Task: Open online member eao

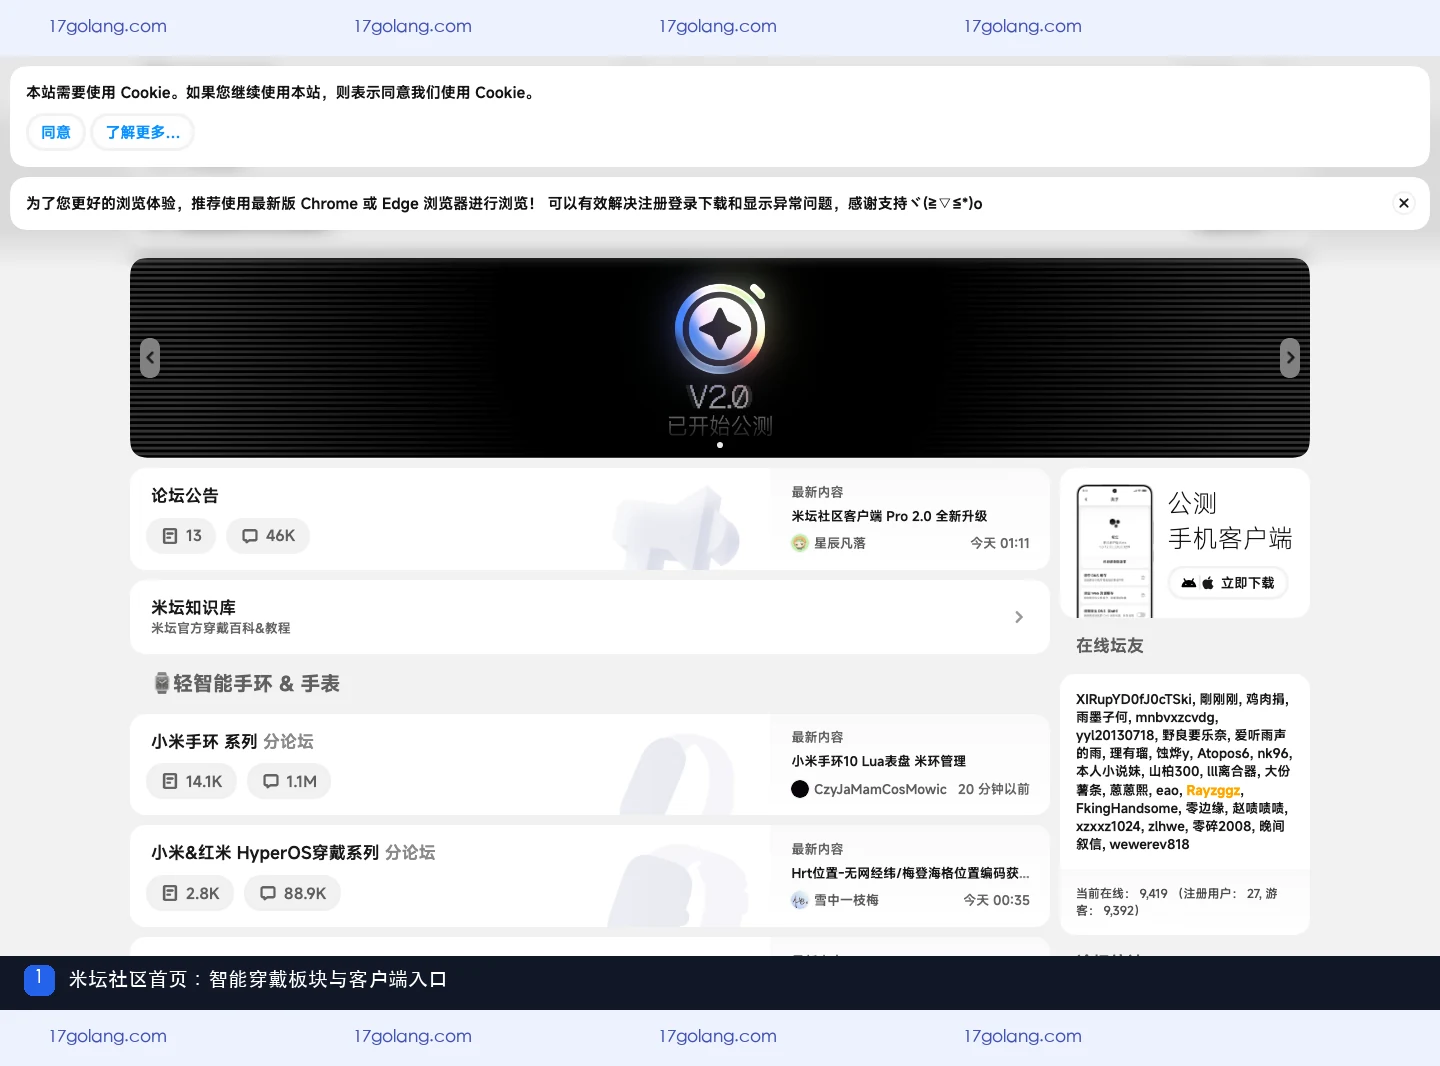Action: point(1167,790)
